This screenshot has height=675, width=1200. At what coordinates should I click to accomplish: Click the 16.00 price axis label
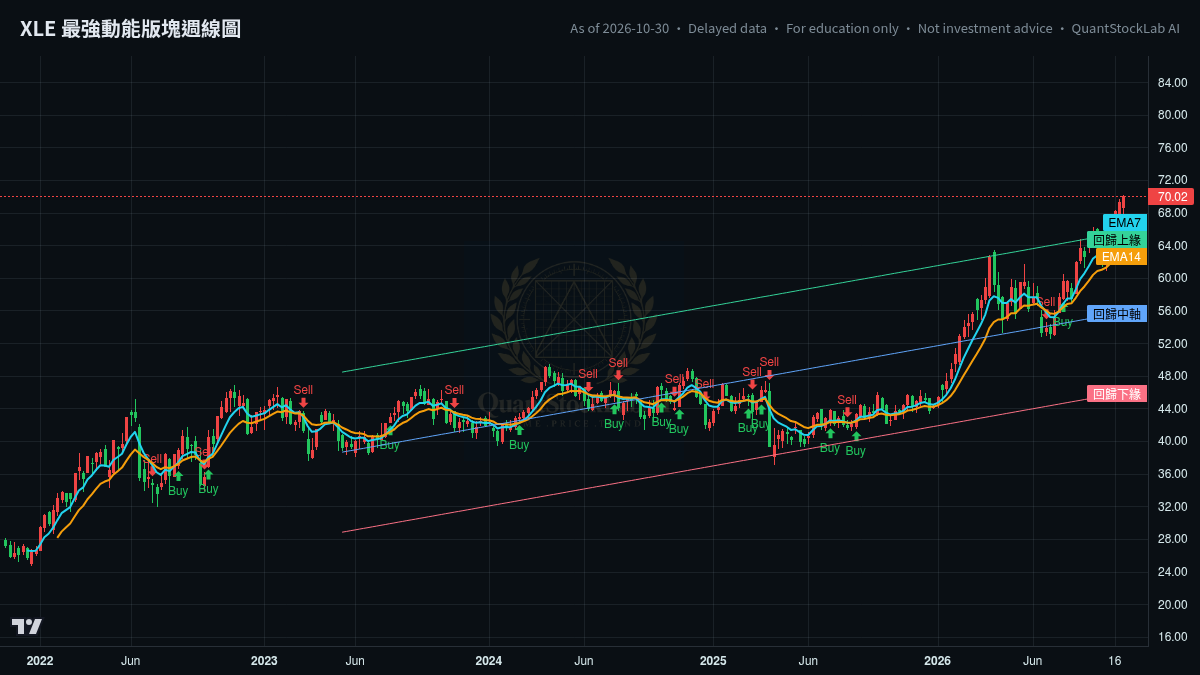click(x=1172, y=637)
